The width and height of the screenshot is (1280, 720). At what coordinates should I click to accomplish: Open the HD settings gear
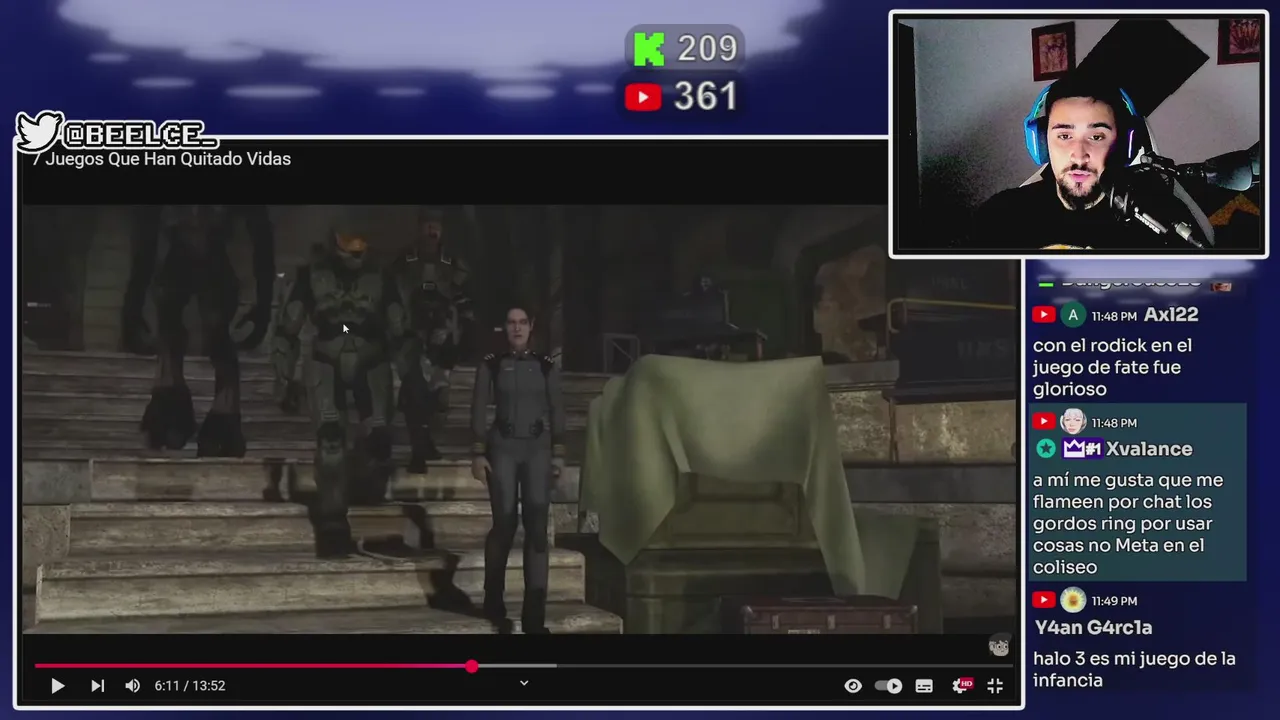(x=961, y=685)
